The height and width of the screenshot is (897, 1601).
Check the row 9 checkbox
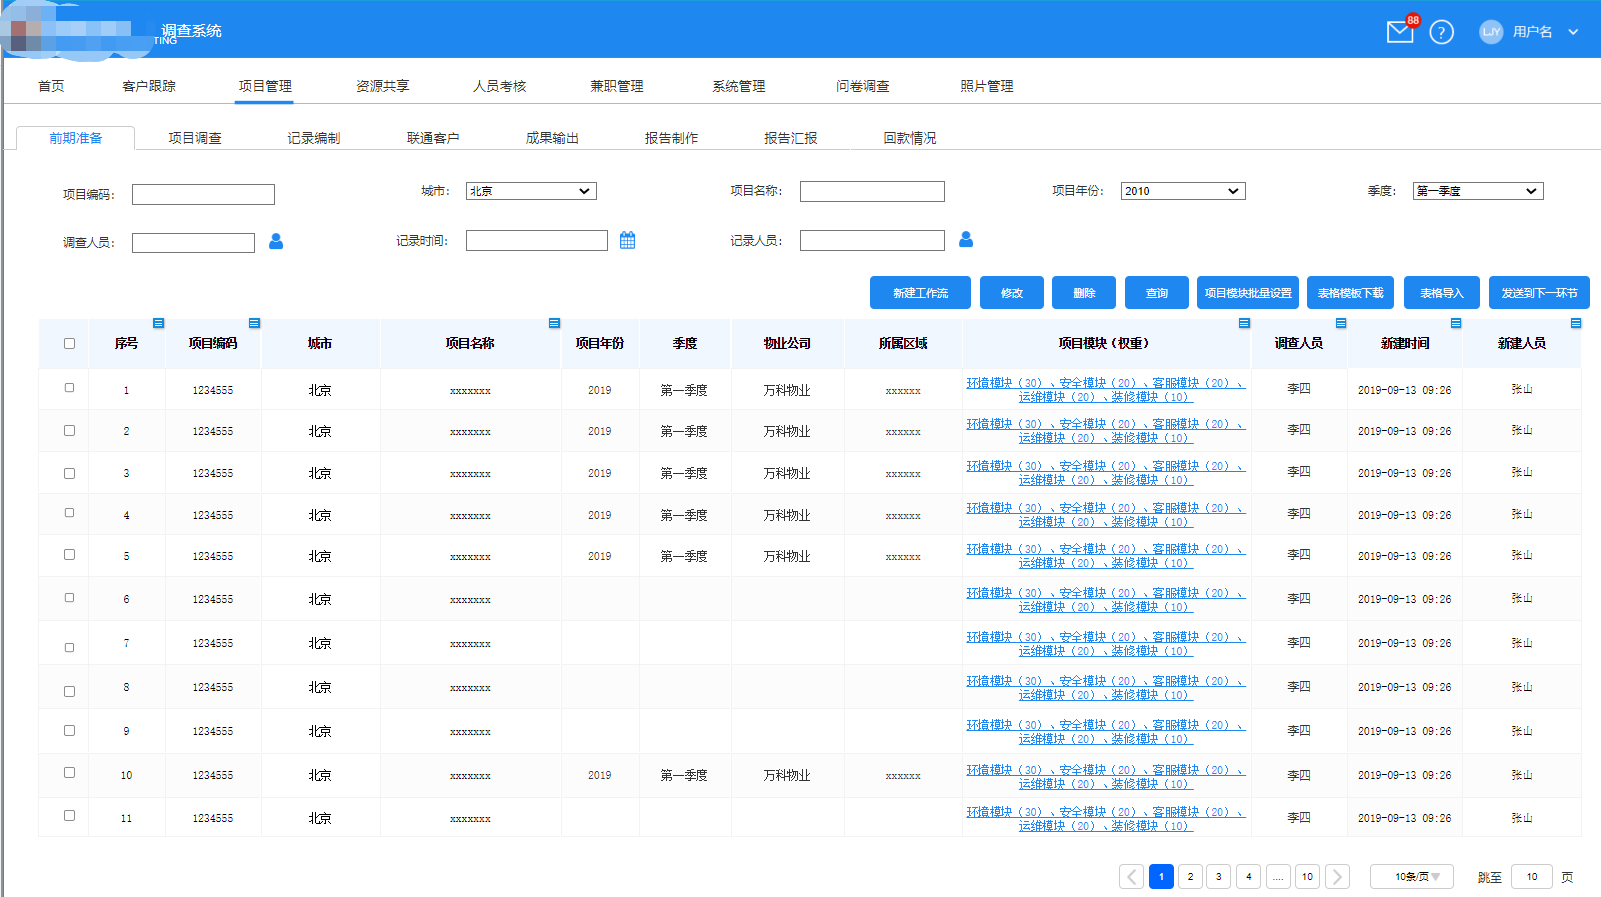(69, 730)
